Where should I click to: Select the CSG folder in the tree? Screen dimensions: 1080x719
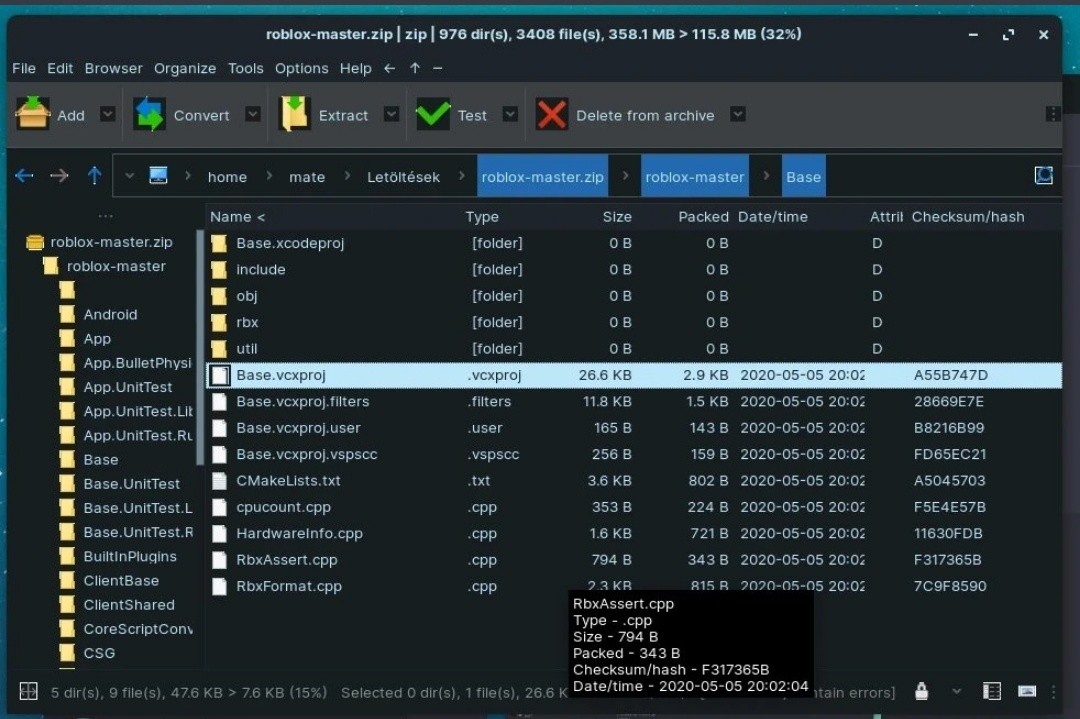coord(99,653)
